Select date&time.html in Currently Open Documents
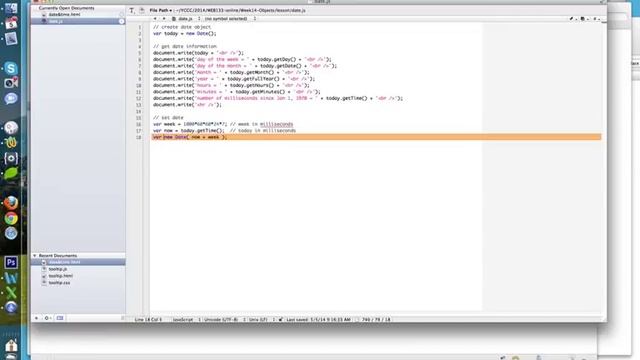This screenshot has width=640, height=360. [x=64, y=14]
